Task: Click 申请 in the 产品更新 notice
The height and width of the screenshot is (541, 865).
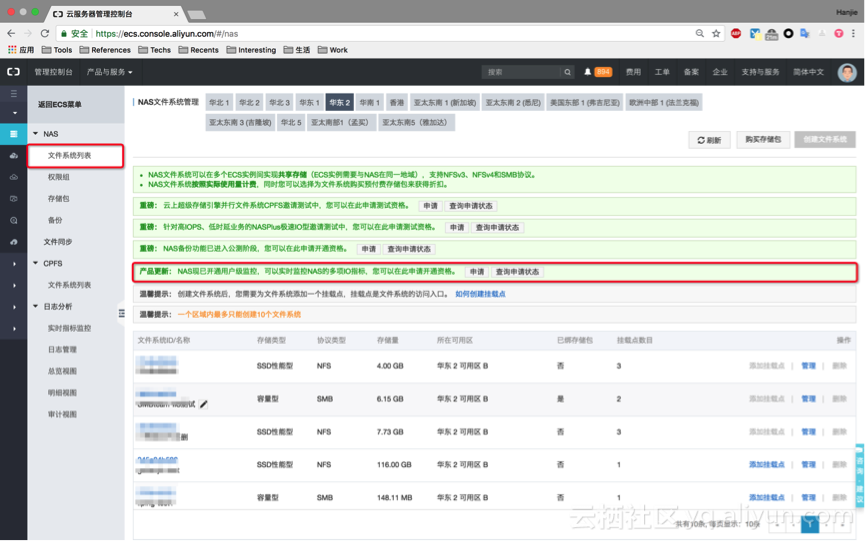Action: click(x=477, y=272)
